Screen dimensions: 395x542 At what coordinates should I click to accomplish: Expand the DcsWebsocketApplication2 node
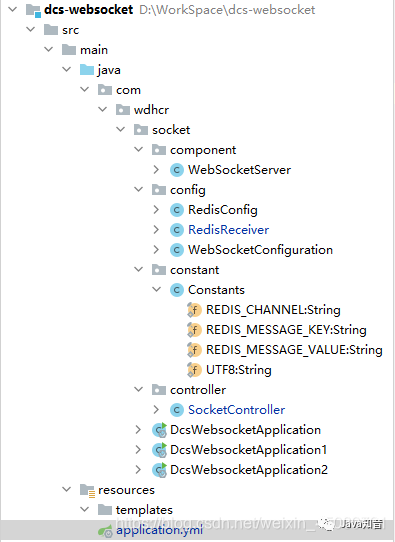(x=138, y=469)
